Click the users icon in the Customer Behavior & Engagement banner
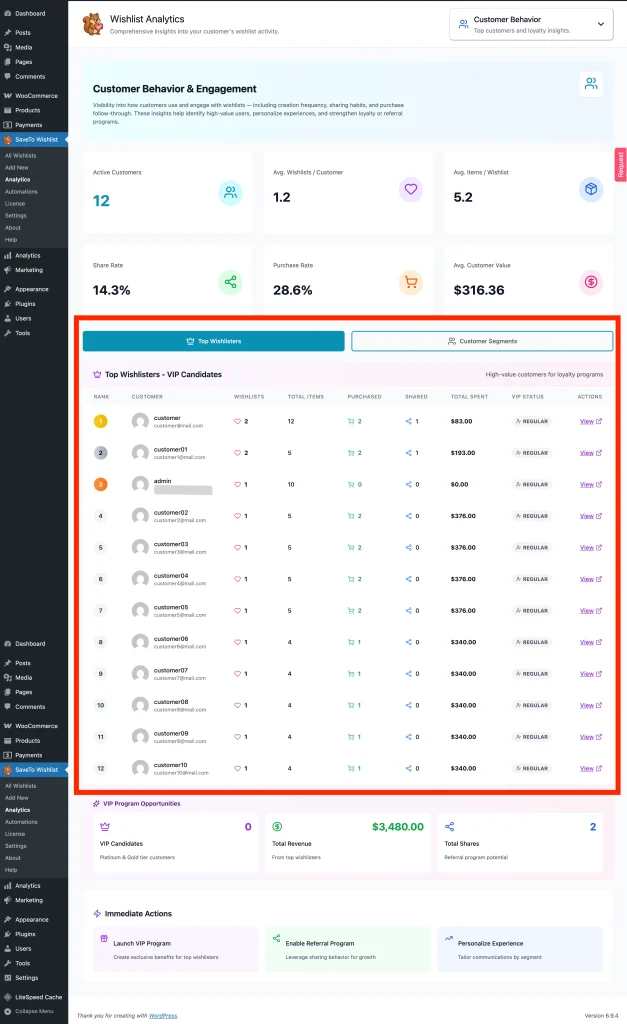627x1024 pixels. [x=591, y=84]
